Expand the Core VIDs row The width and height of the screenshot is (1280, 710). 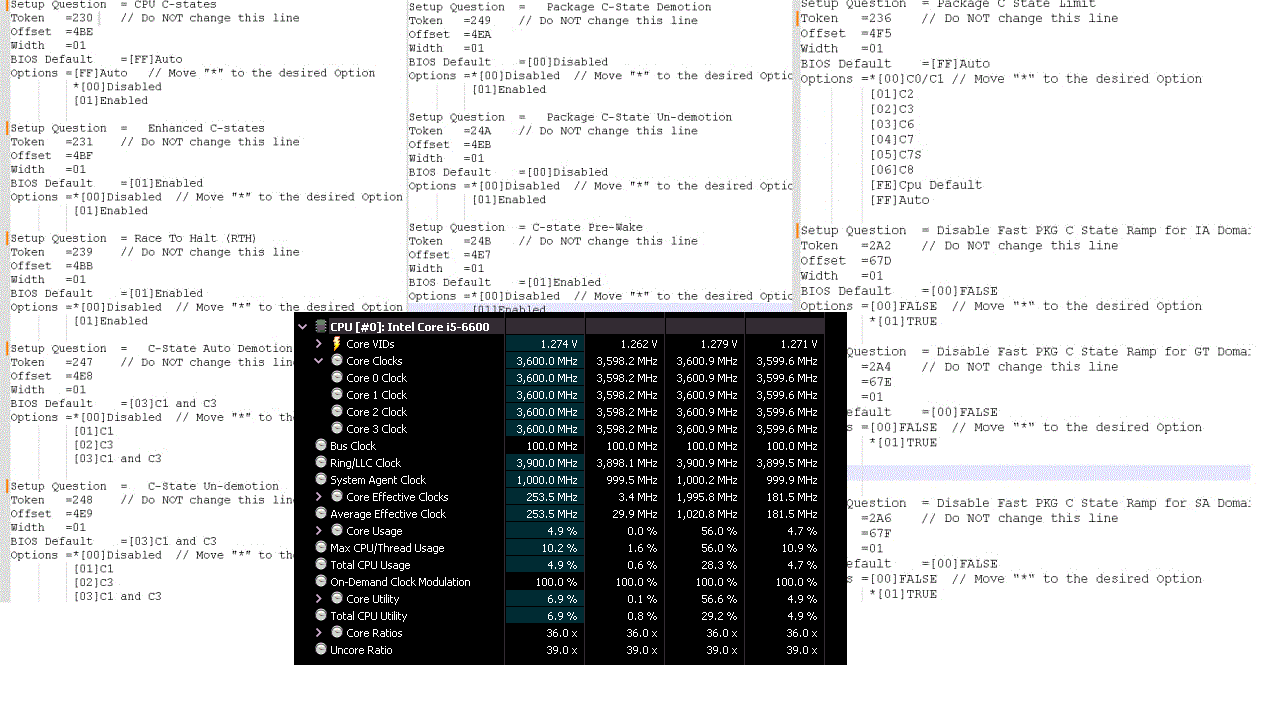tap(319, 344)
